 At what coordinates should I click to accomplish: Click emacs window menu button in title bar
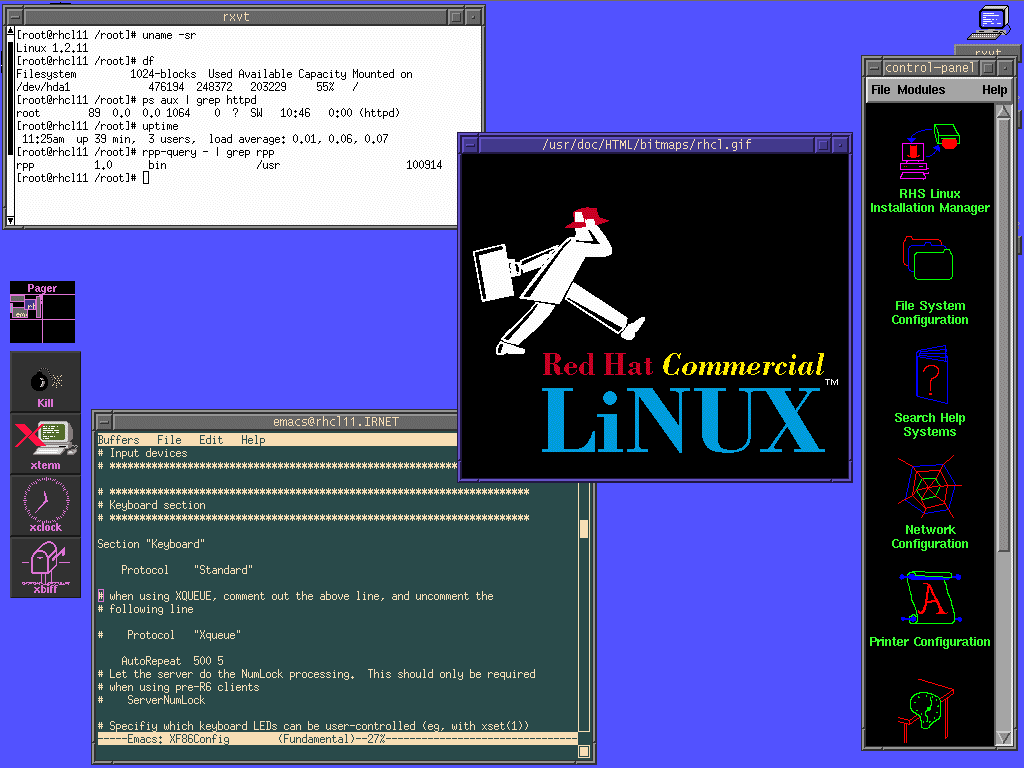click(103, 422)
